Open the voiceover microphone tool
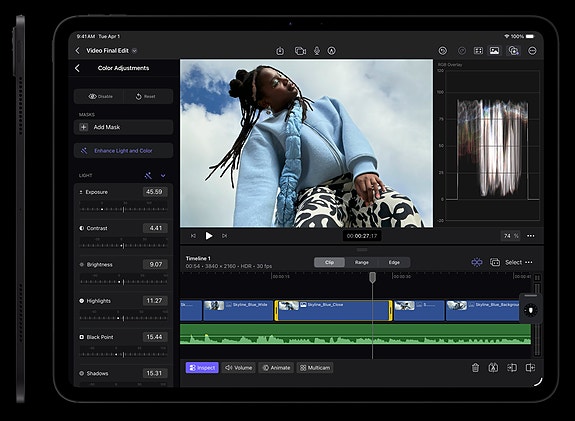The width and height of the screenshot is (575, 421). 317,51
